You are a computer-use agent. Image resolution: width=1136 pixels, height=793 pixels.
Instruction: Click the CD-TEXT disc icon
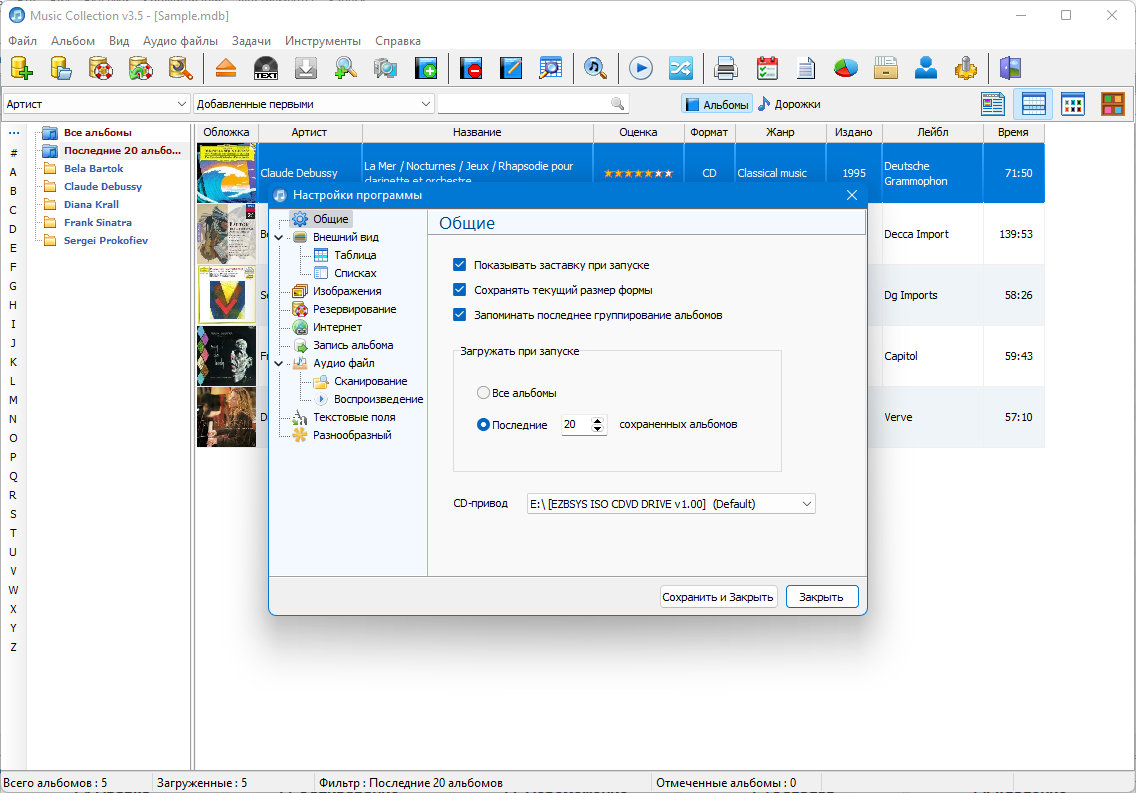(266, 68)
